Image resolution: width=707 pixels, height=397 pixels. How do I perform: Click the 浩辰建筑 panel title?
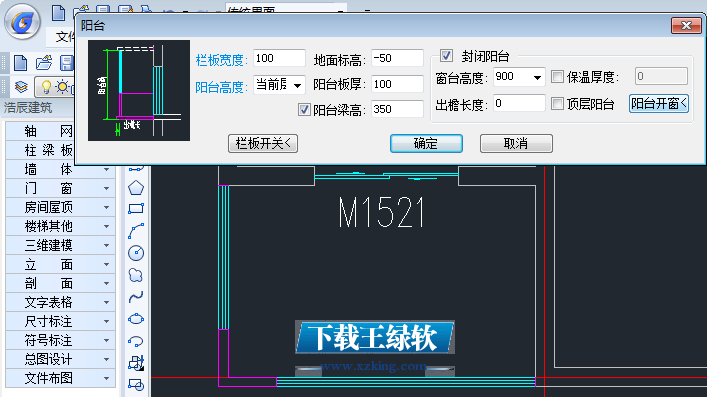pos(28,108)
